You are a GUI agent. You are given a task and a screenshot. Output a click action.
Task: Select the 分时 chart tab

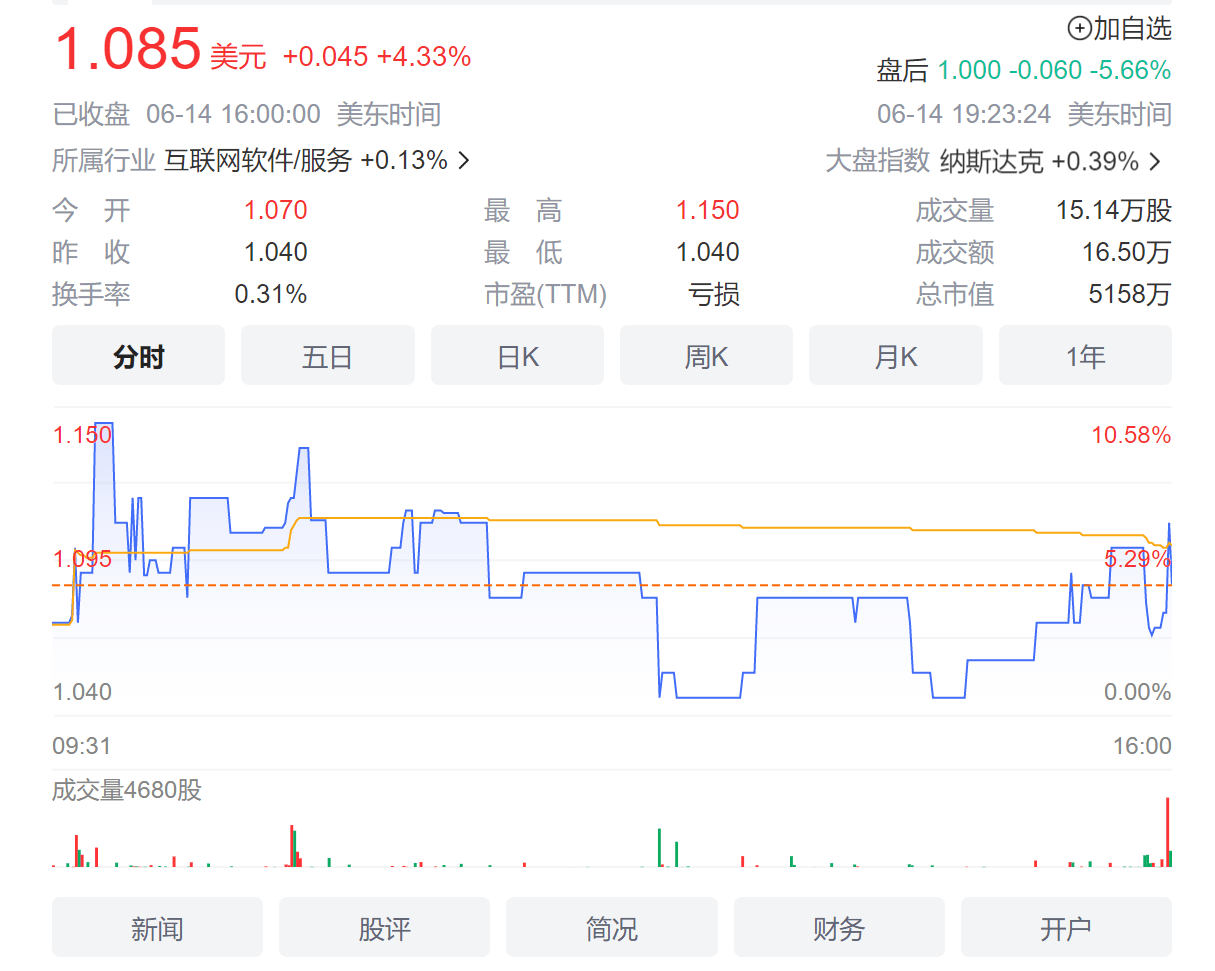(x=138, y=356)
